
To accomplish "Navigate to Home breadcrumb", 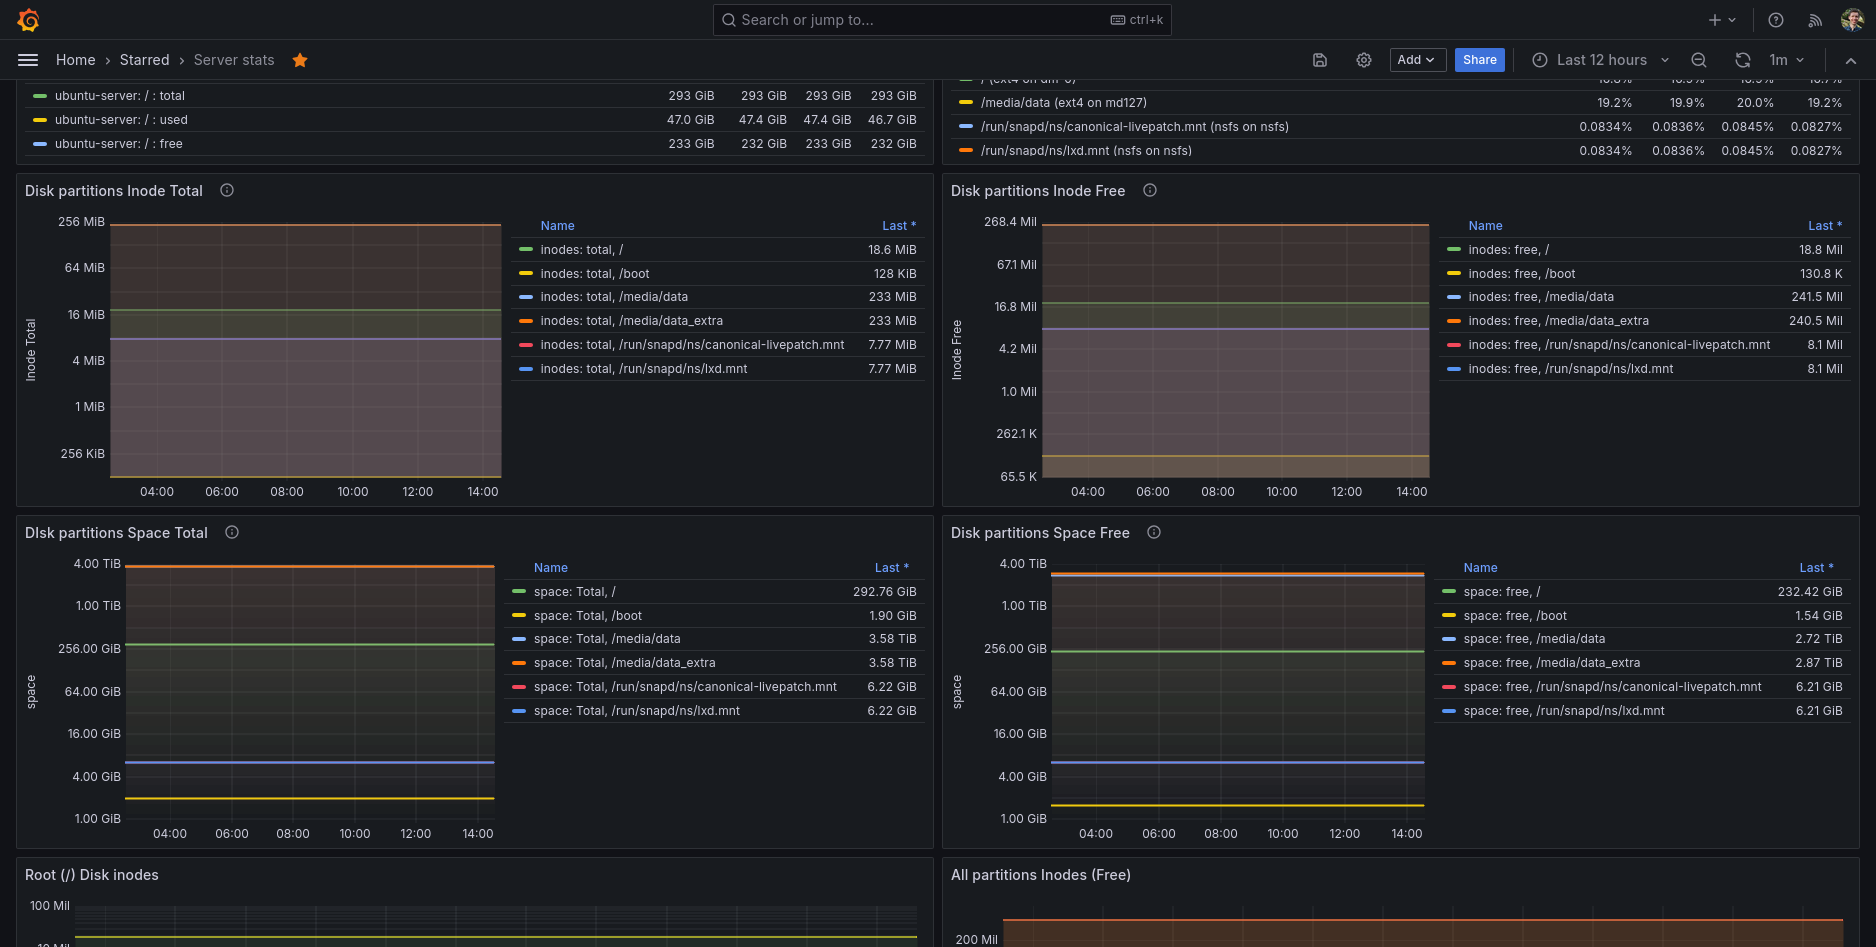I will coord(75,60).
